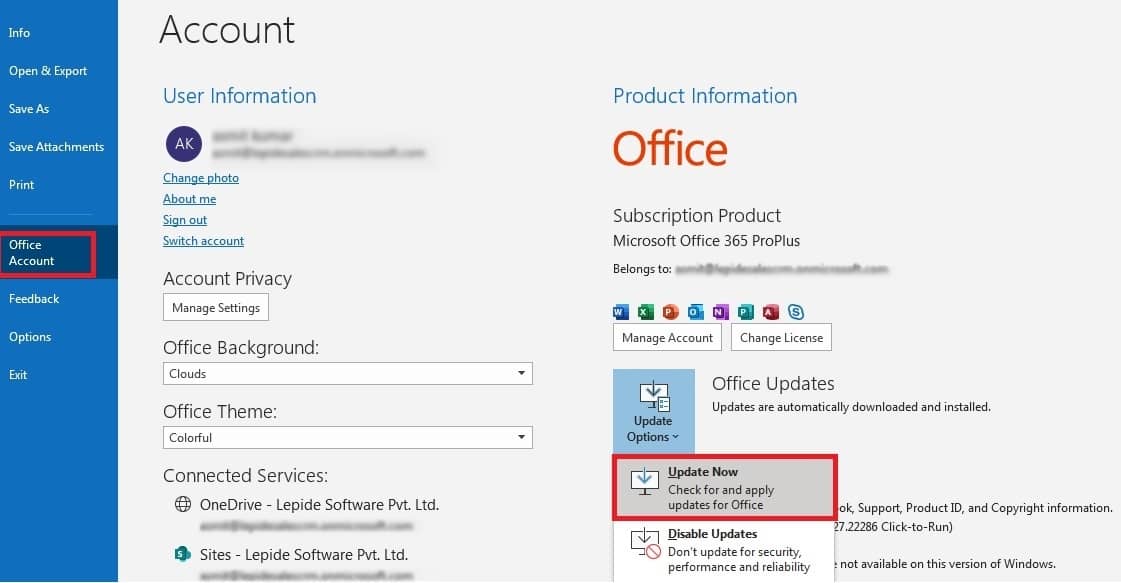The width and height of the screenshot is (1121, 583).
Task: Select Save As in the sidebar
Action: tap(29, 109)
